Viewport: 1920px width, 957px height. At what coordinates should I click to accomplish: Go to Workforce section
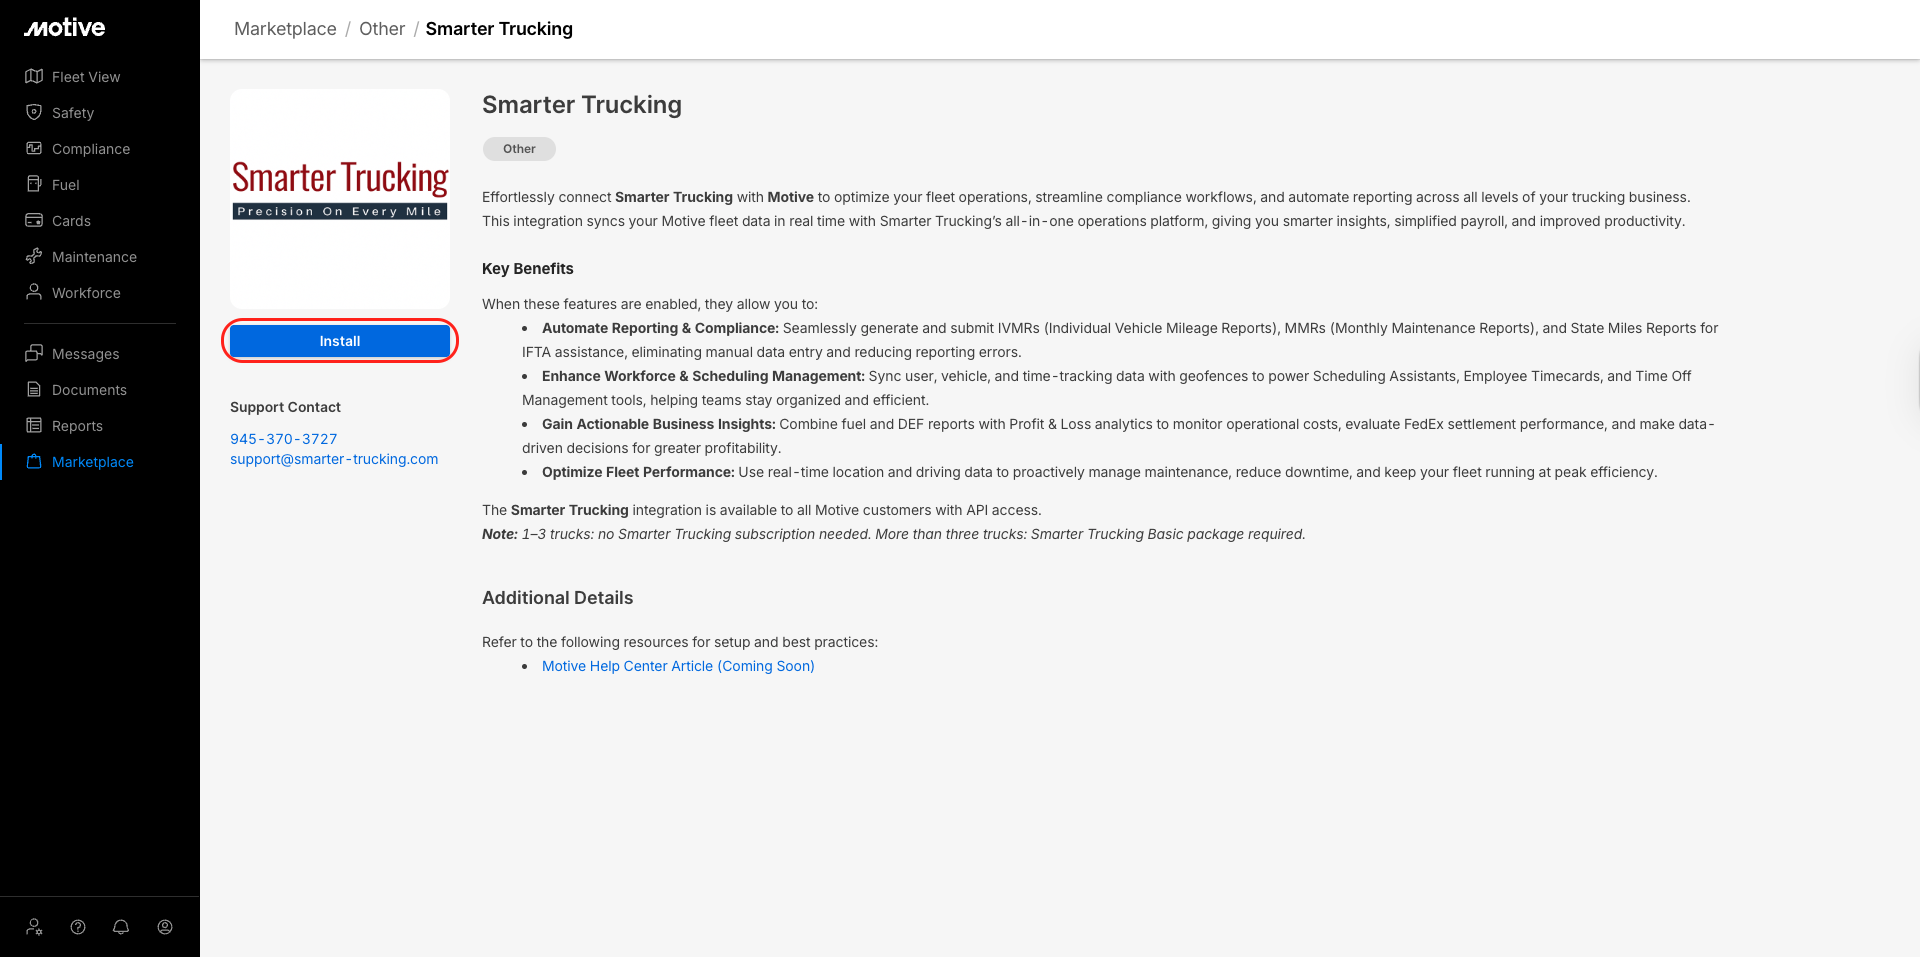pyautogui.click(x=86, y=293)
